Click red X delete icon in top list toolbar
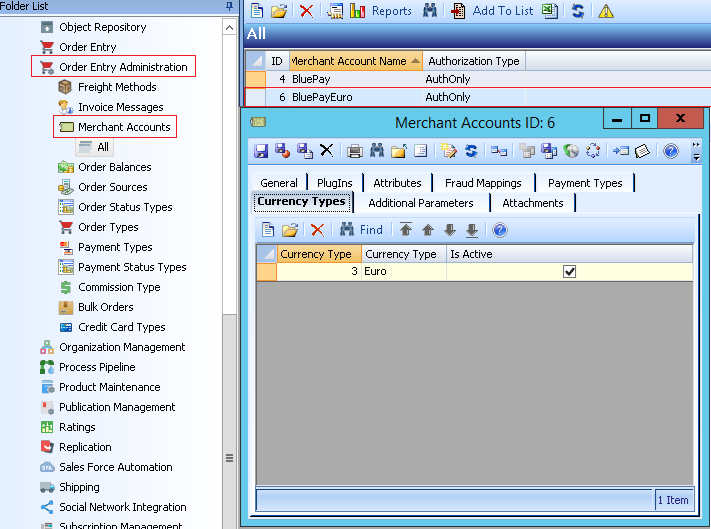The image size is (711, 529). pyautogui.click(x=307, y=11)
